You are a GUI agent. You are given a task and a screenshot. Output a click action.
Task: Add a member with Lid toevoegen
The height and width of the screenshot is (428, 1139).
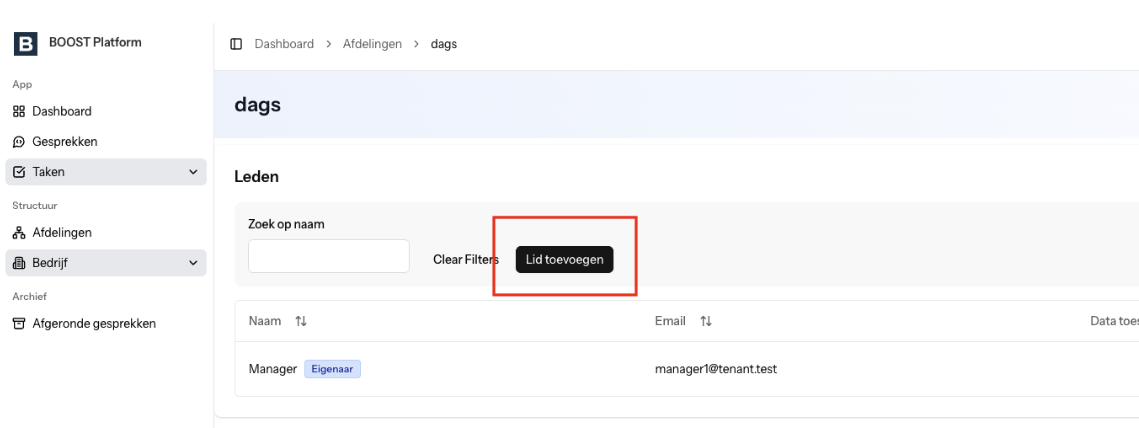(x=564, y=260)
